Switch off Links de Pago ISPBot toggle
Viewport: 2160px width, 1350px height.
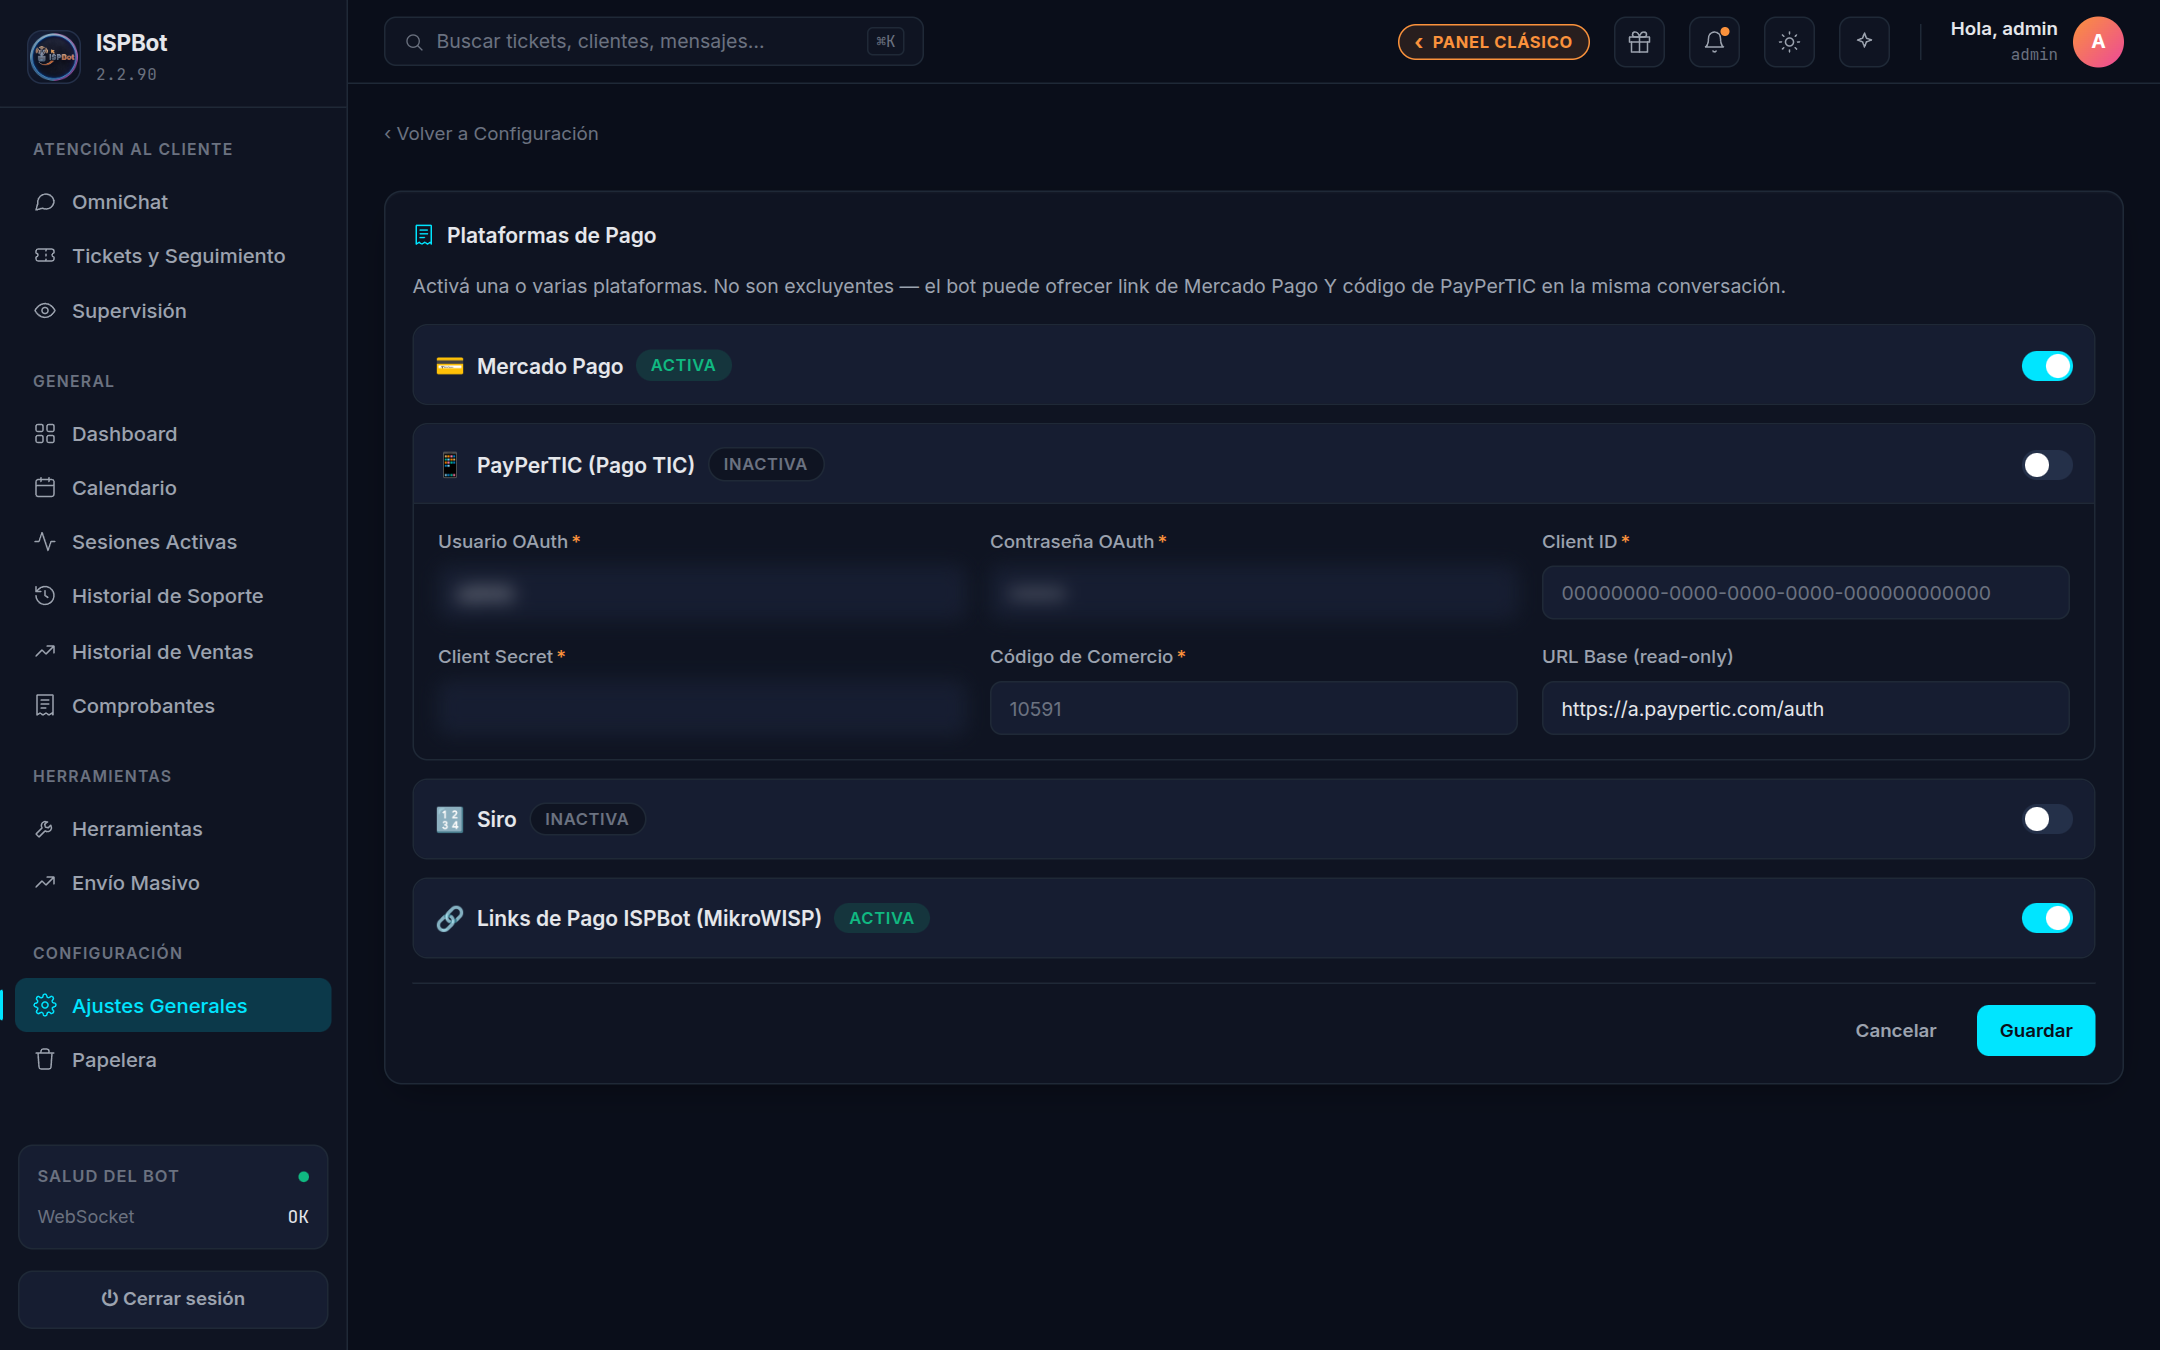click(x=2047, y=918)
